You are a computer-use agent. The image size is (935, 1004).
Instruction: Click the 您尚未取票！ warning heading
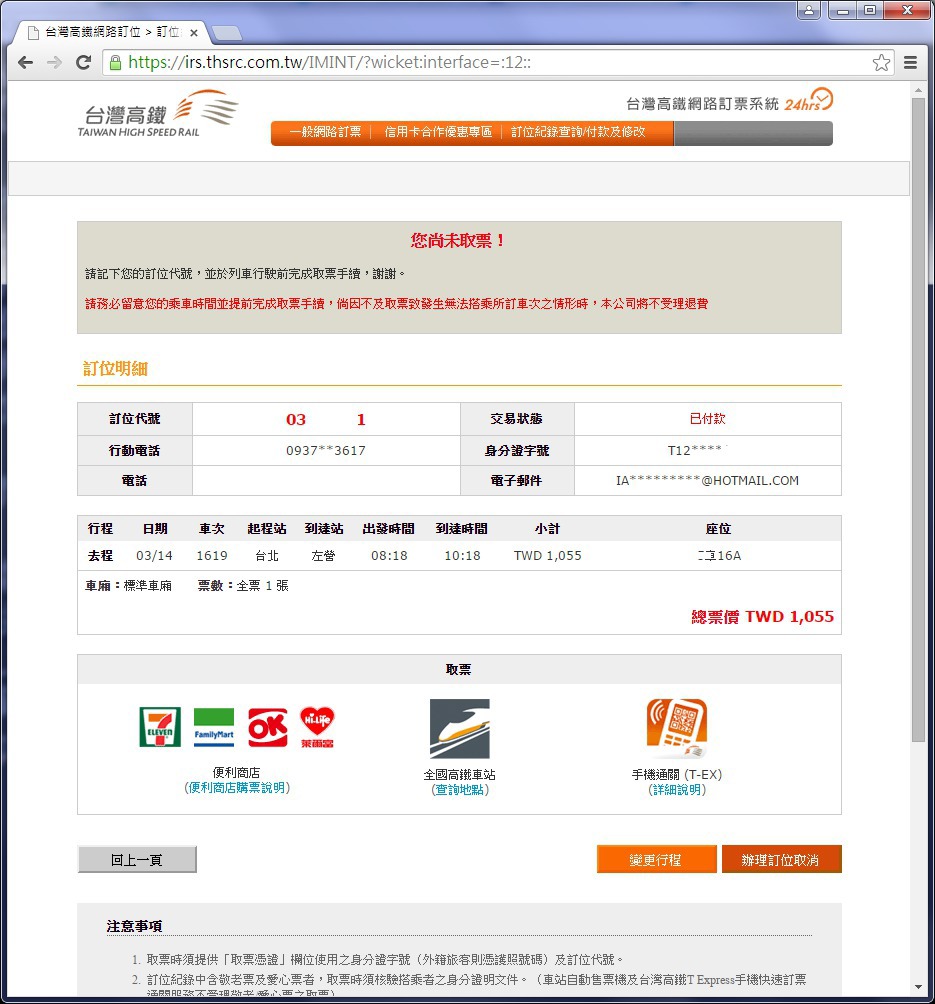click(458, 241)
